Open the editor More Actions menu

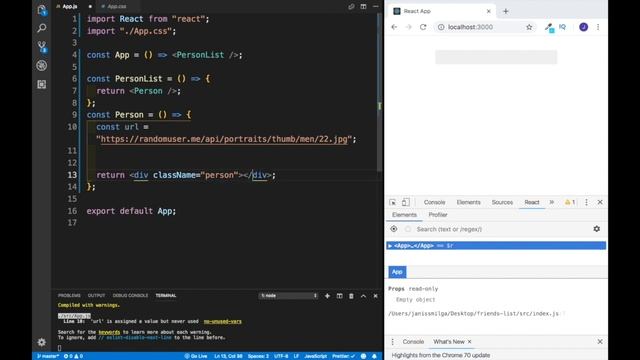tap(376, 7)
